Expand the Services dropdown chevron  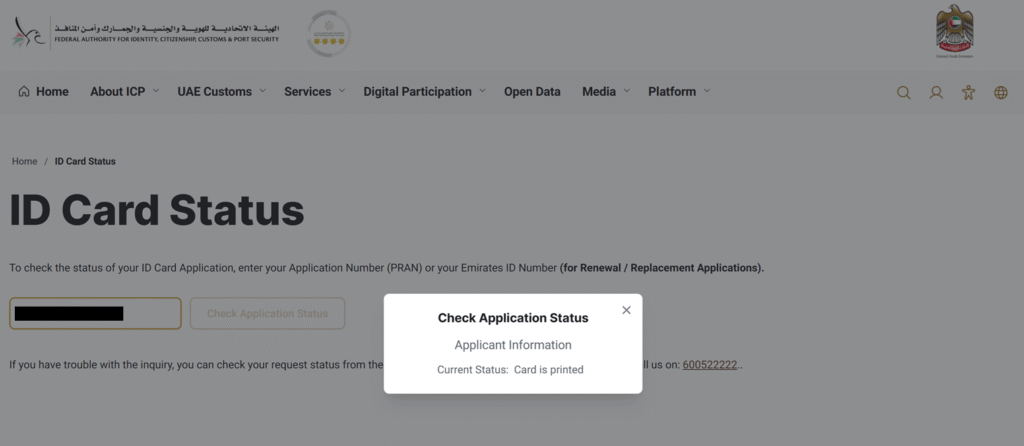click(342, 91)
